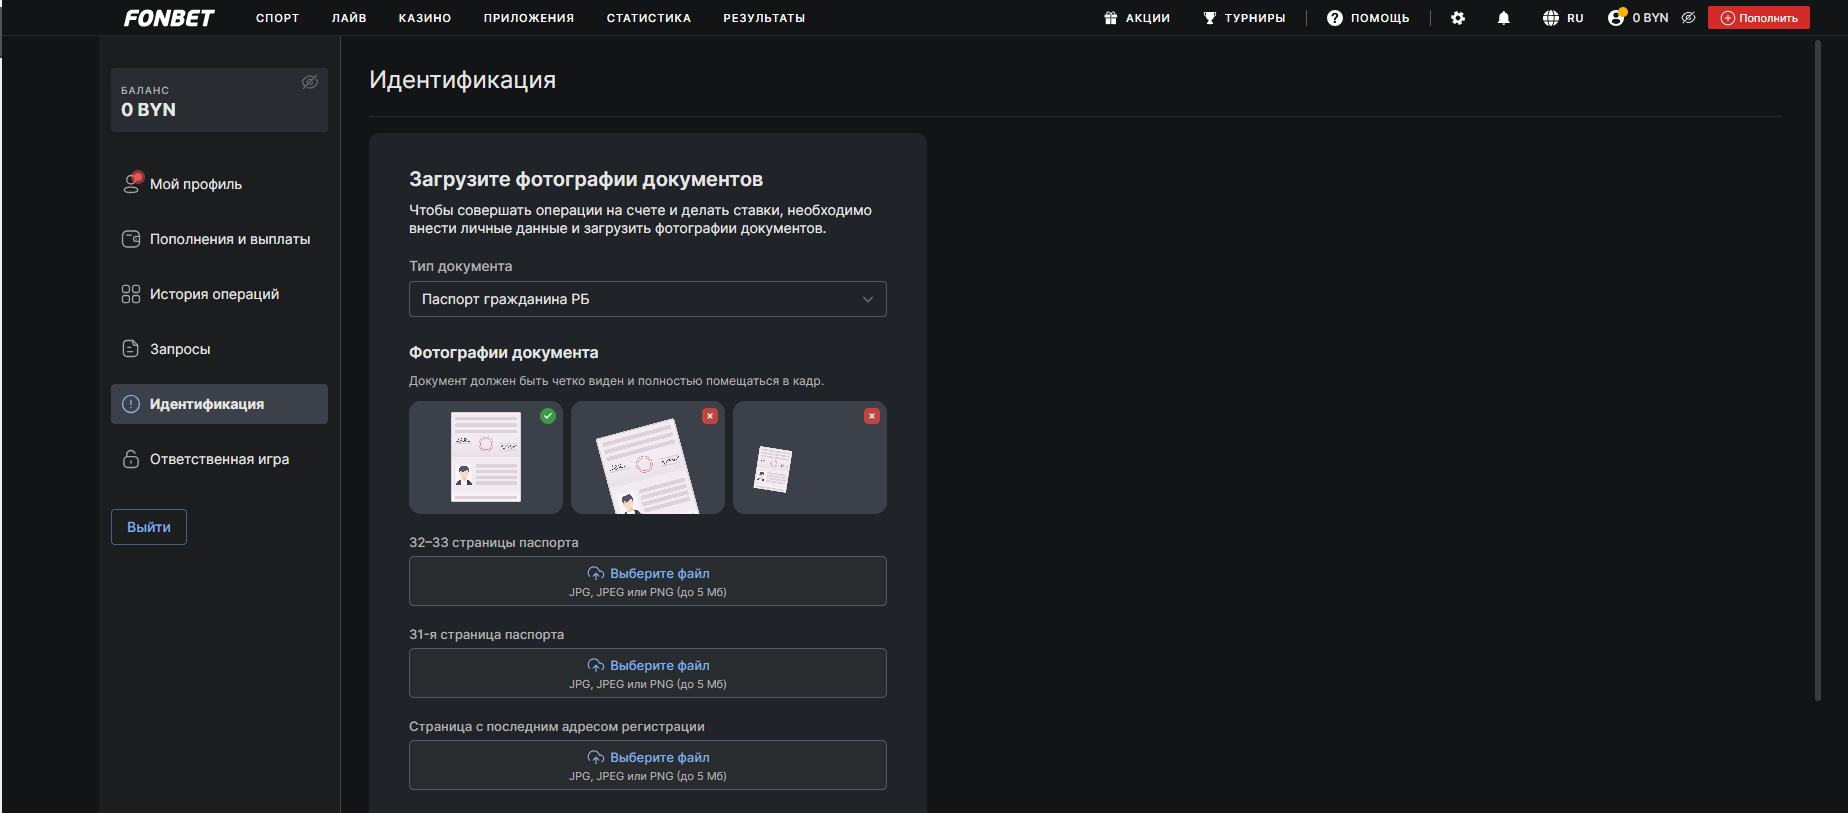Open the Тип документа dropdown
The width and height of the screenshot is (1848, 813).
point(647,299)
